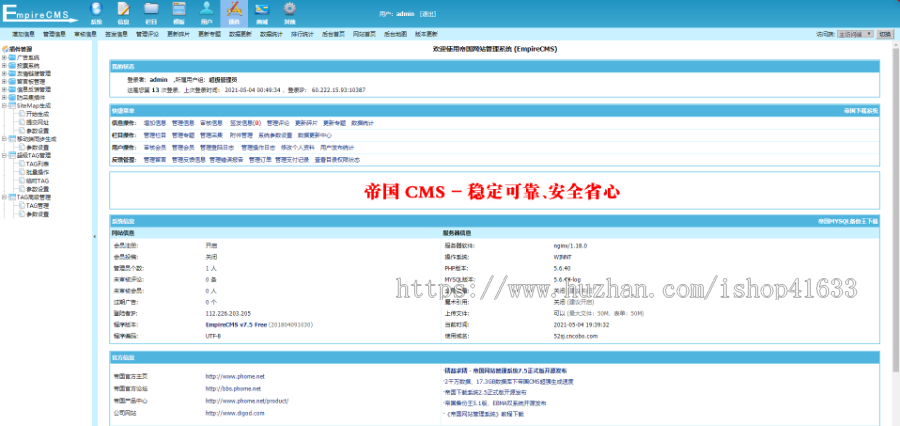Click the 退出 logout link
Image resolution: width=900 pixels, height=426 pixels.
[x=428, y=13]
